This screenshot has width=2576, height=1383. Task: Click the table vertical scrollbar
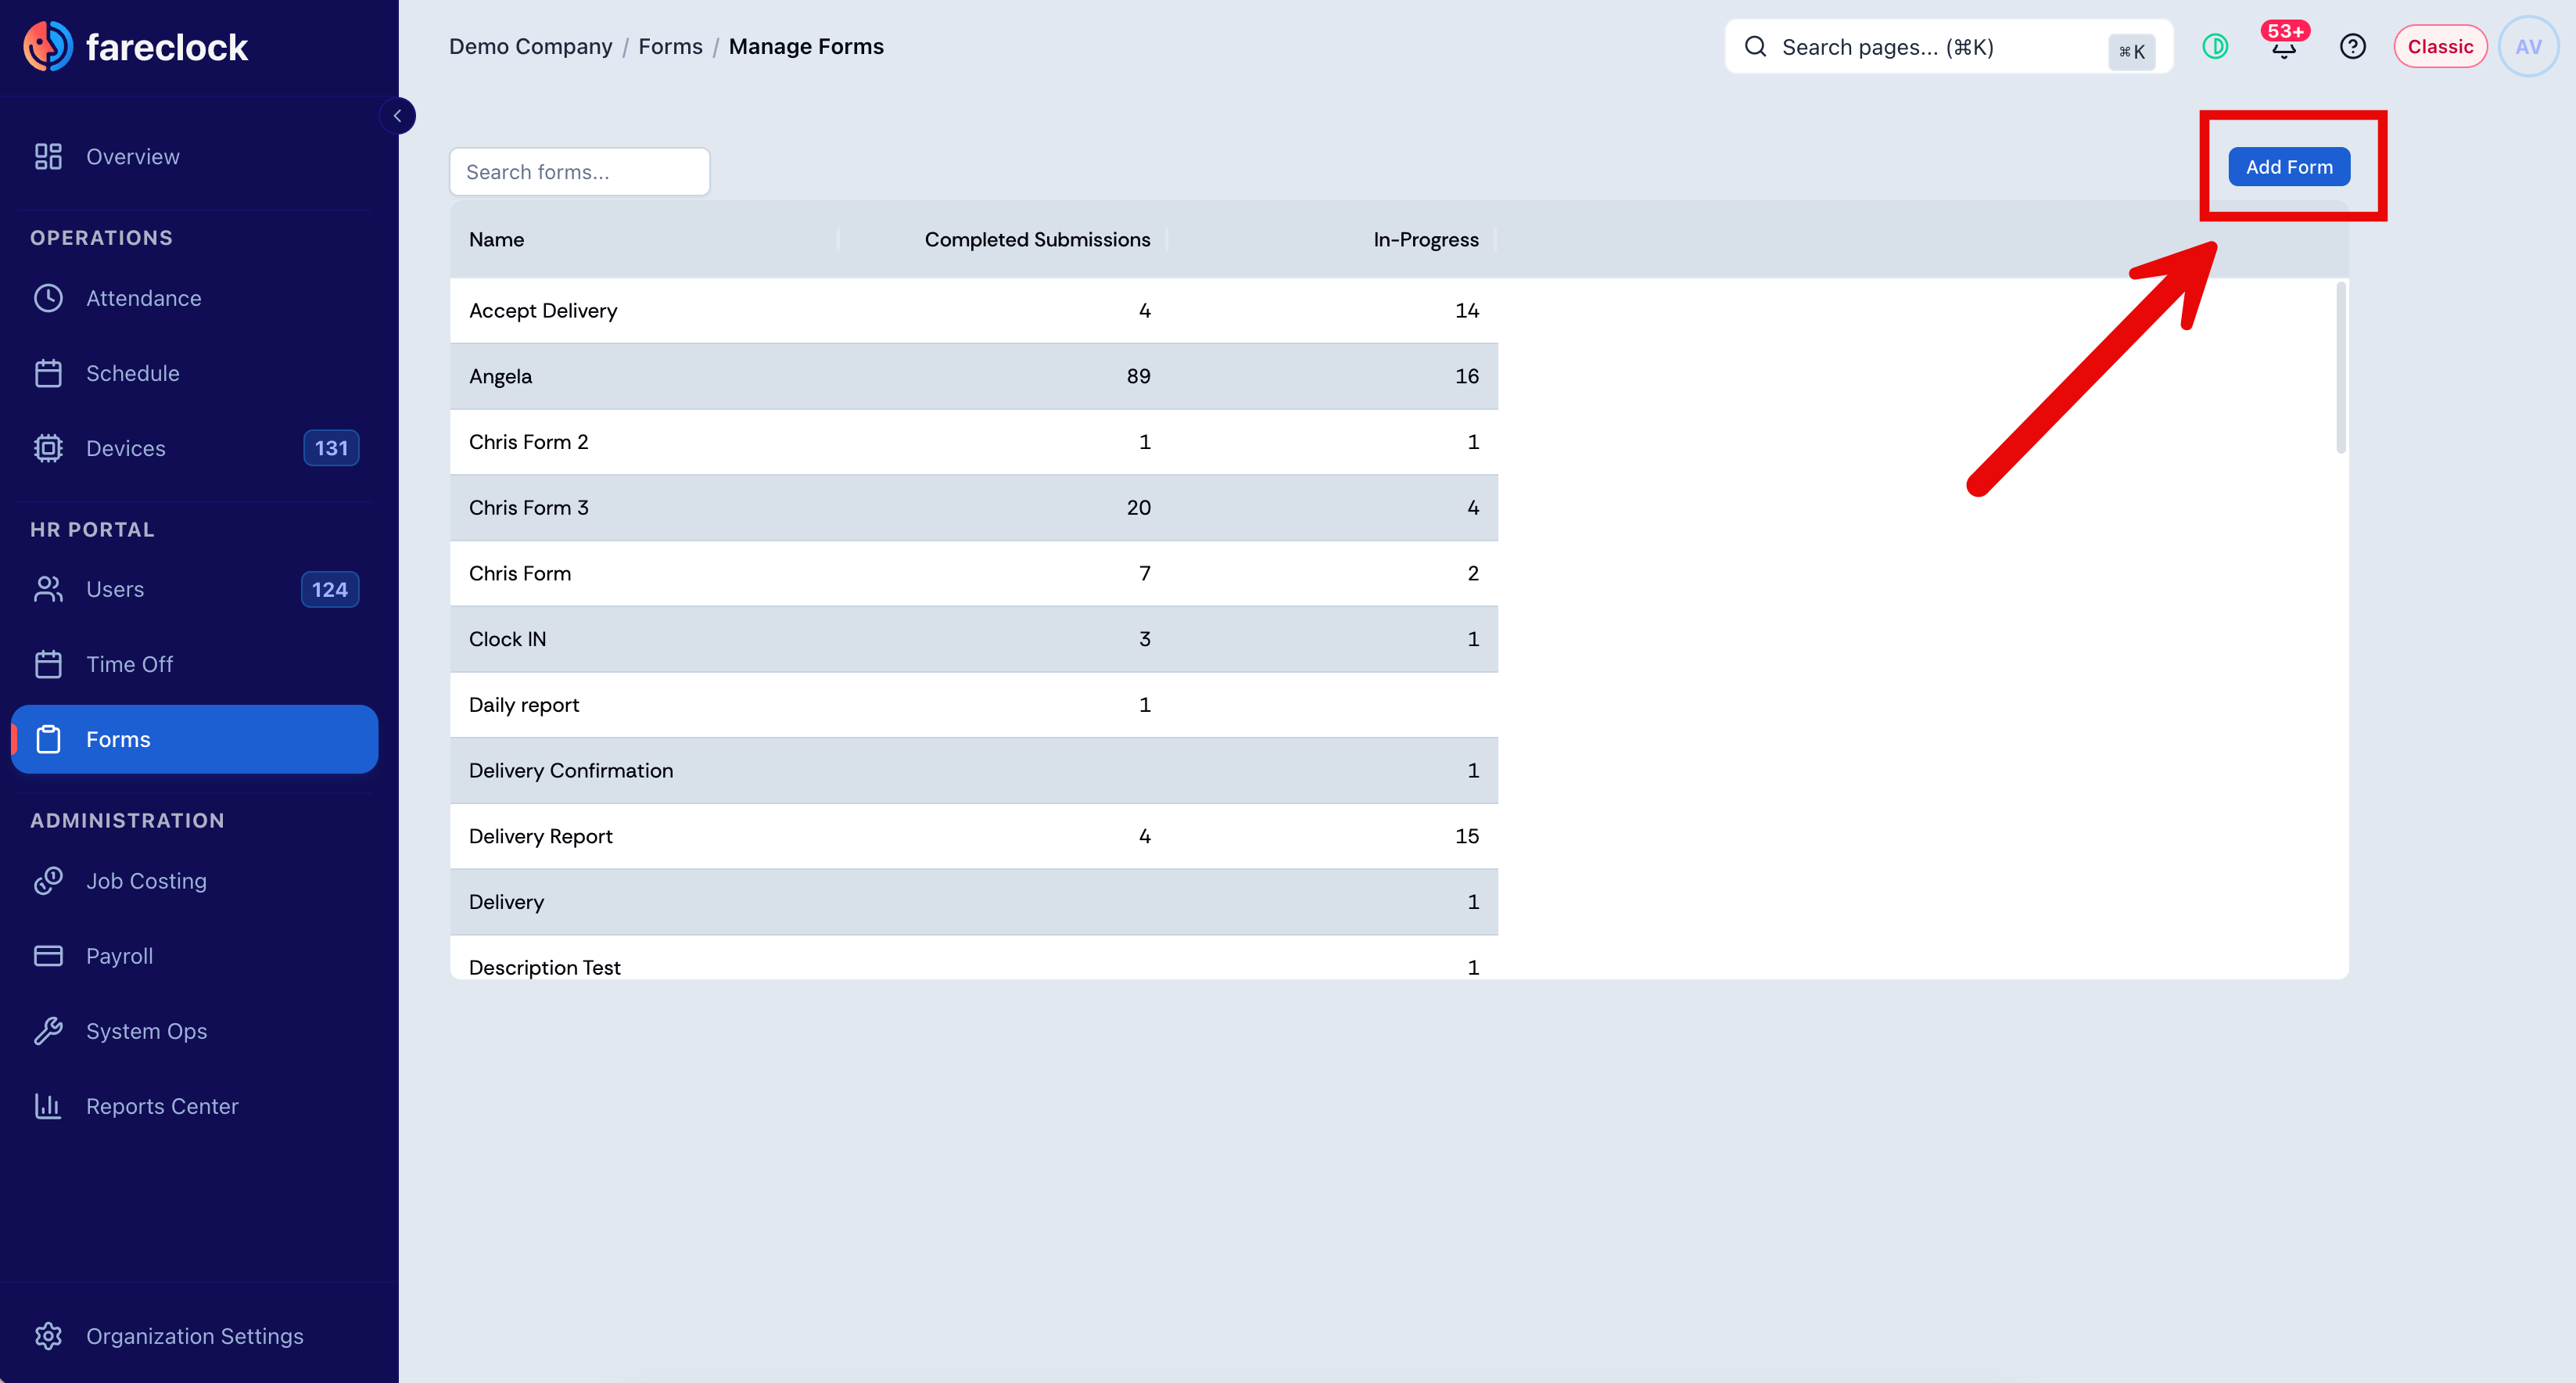2341,368
